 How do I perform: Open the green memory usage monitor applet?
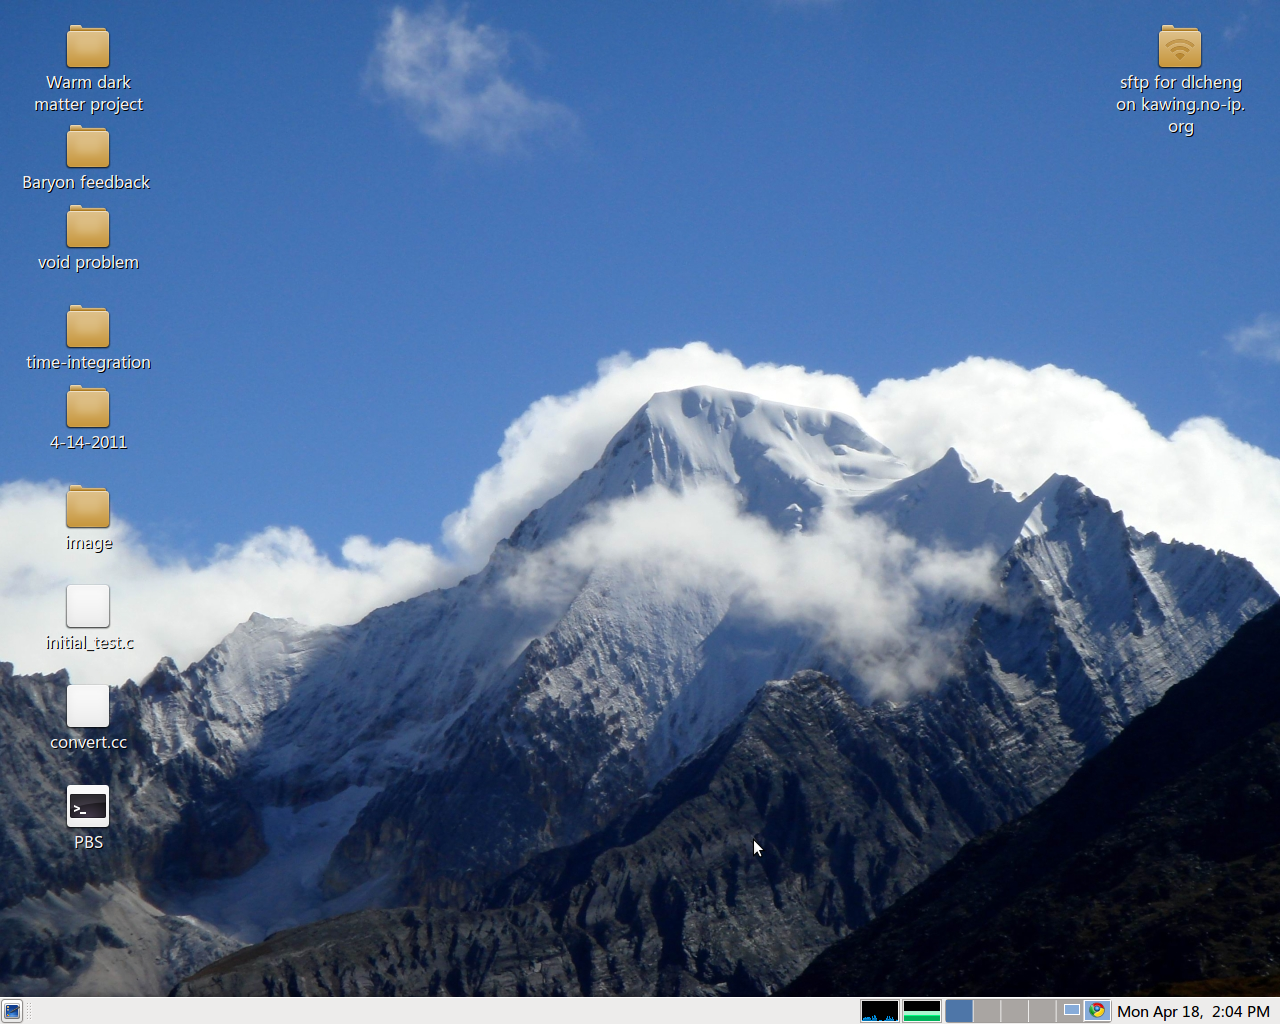(922, 1011)
